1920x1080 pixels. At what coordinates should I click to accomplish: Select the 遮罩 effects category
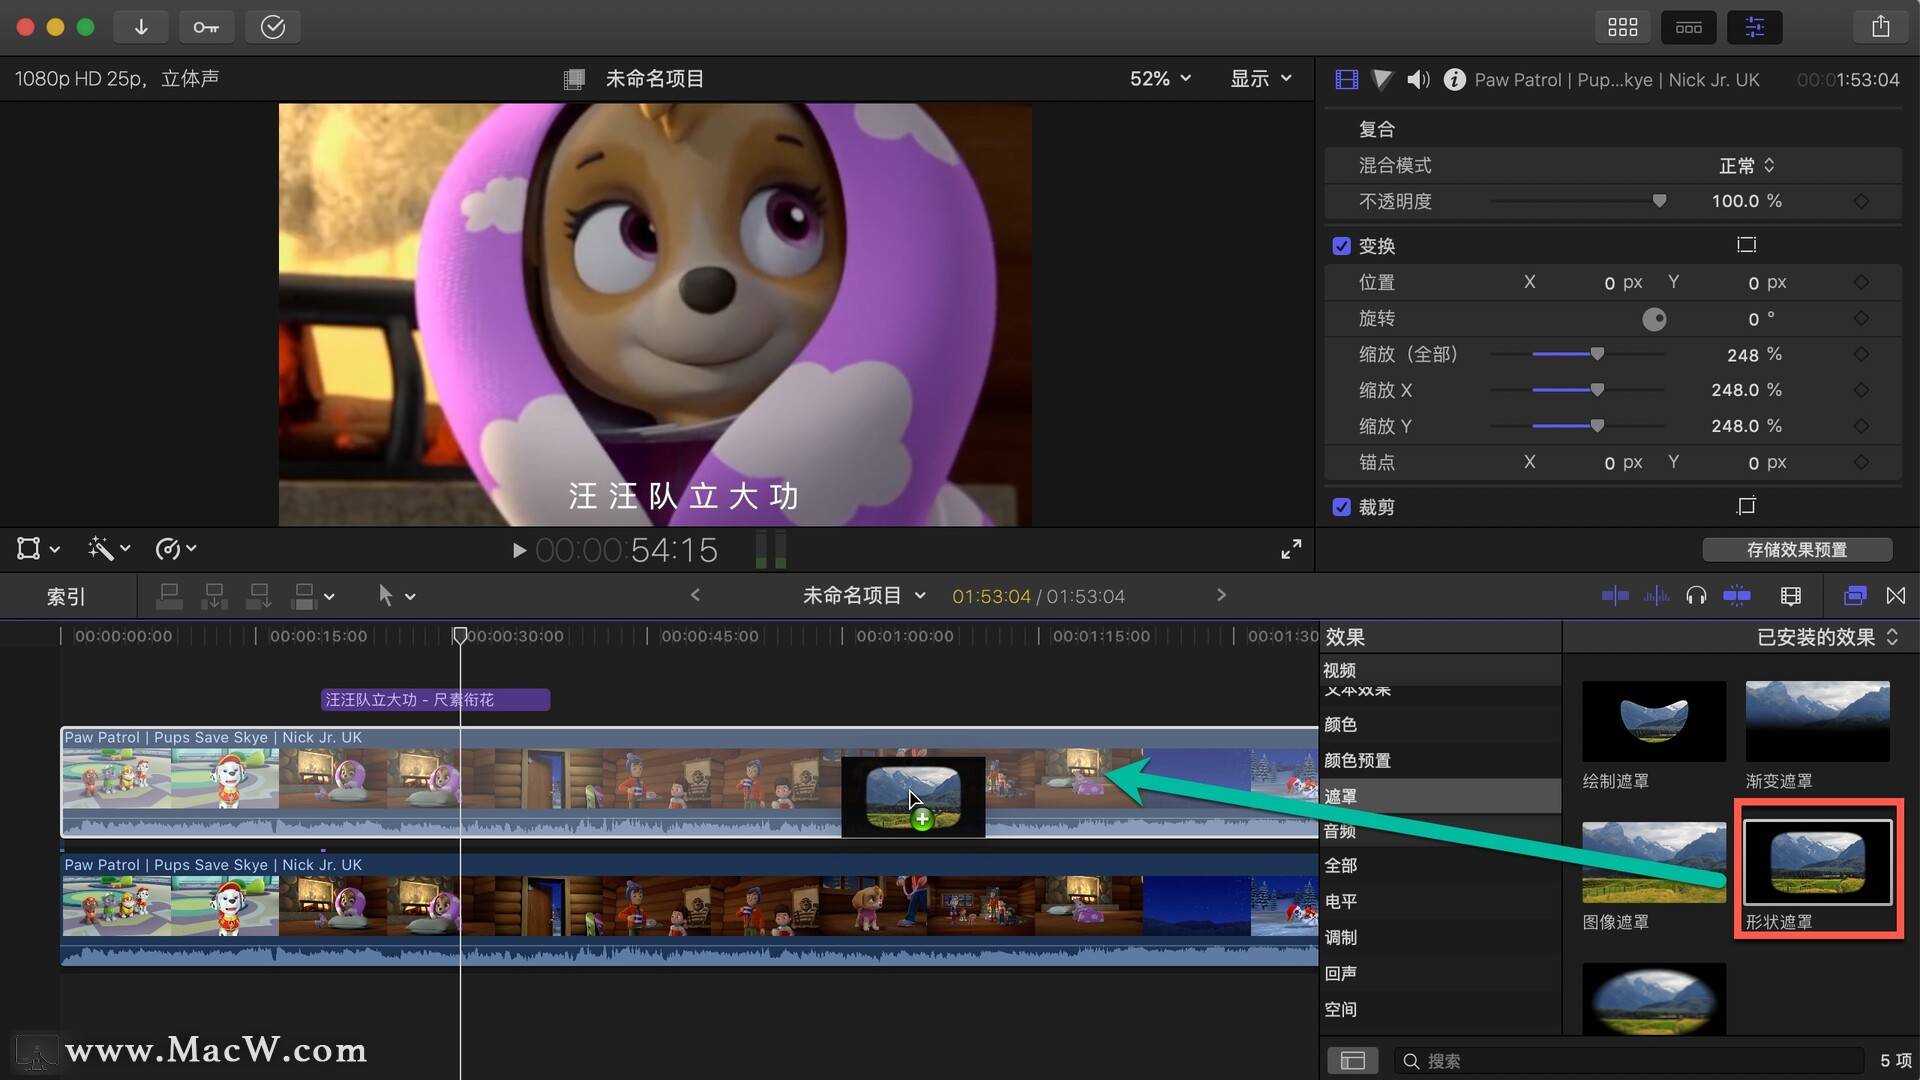1440,796
